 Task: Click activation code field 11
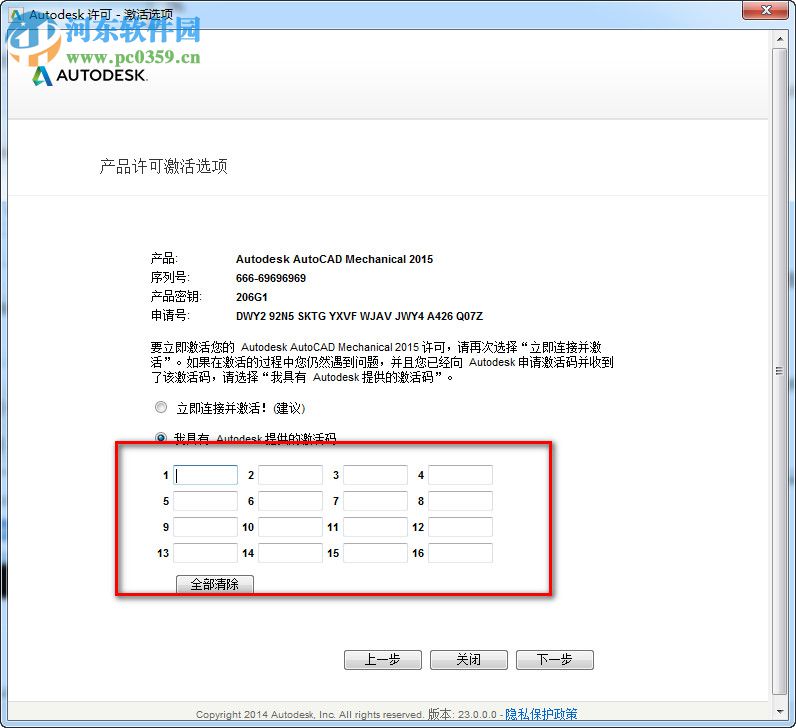click(x=375, y=527)
